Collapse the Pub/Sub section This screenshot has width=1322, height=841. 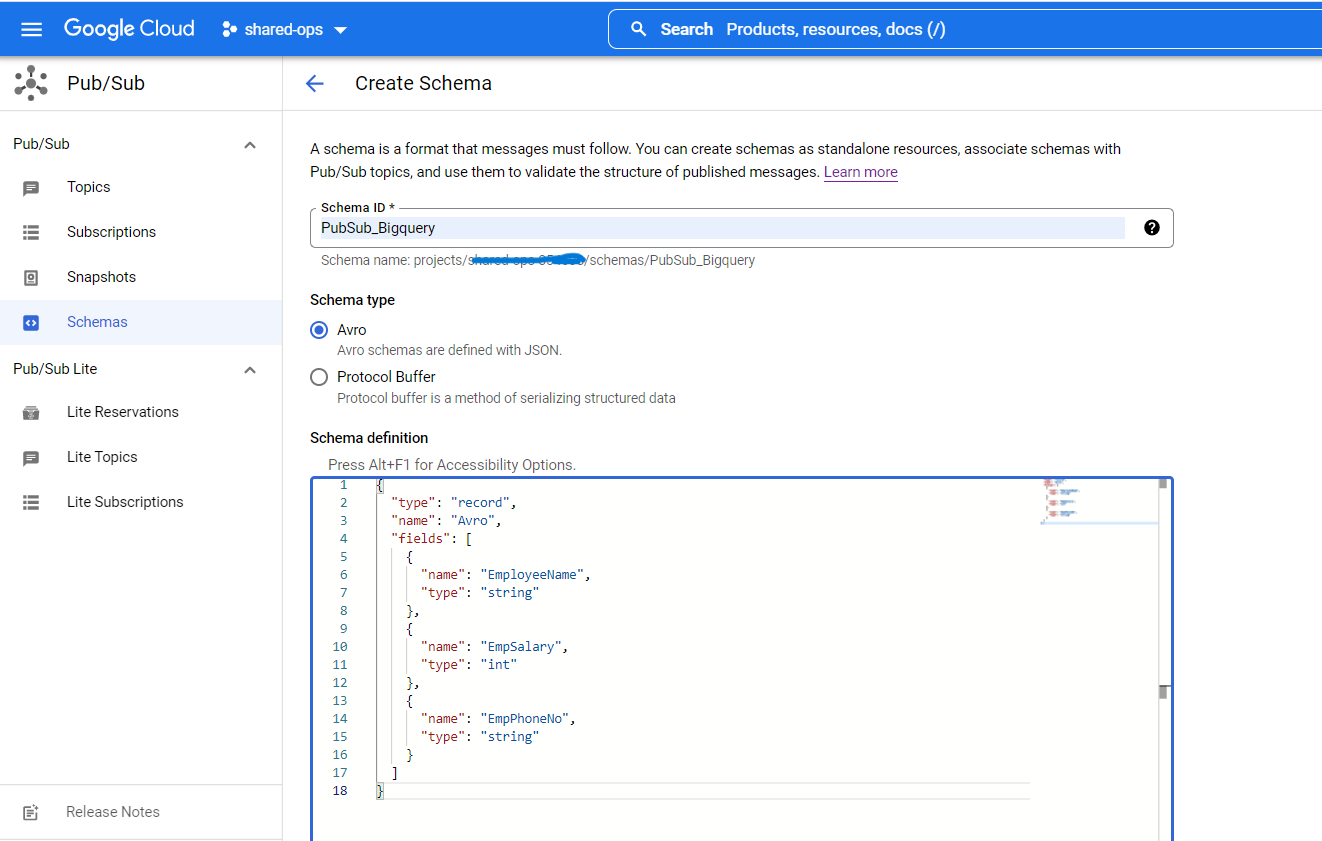click(249, 143)
